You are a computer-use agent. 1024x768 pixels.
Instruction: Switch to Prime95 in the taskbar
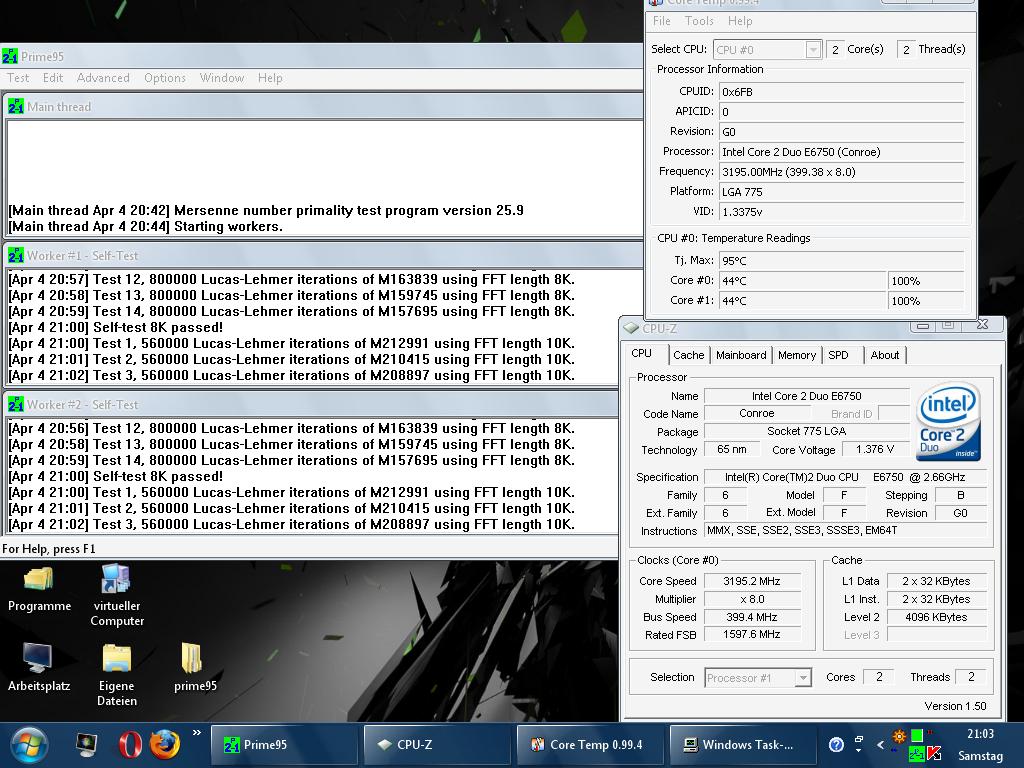[x=285, y=744]
